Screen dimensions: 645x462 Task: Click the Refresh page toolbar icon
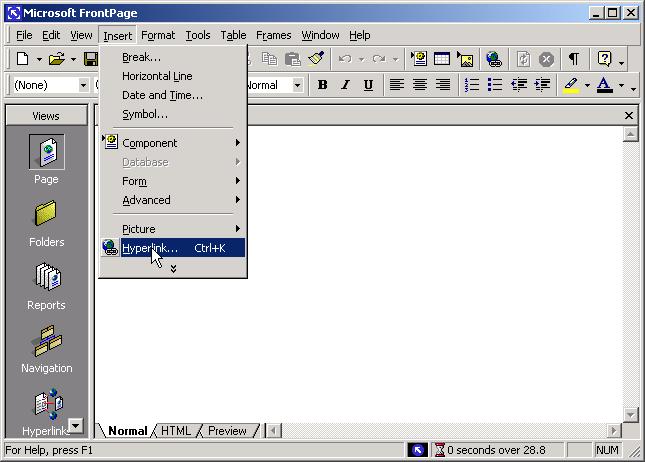point(523,59)
